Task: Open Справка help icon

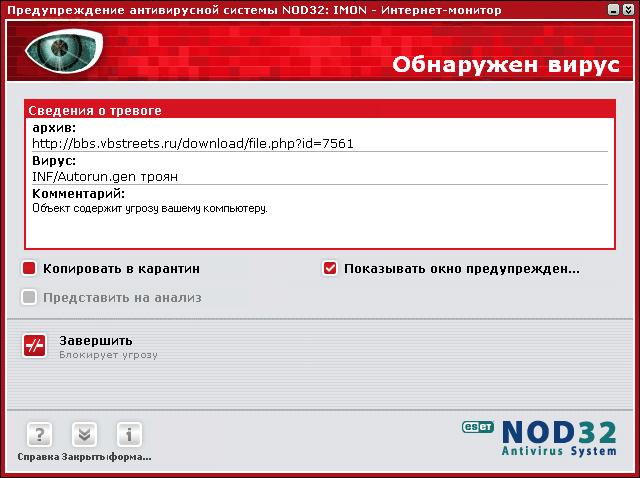Action: click(39, 434)
